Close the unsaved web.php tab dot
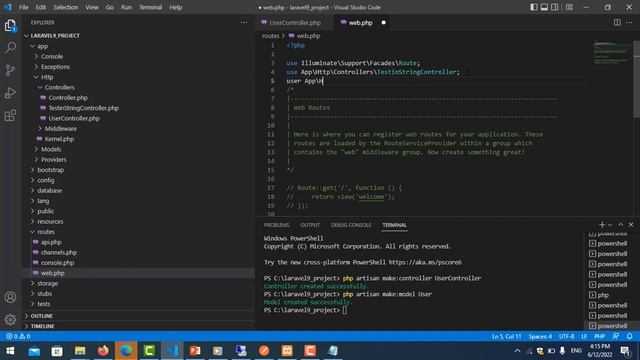 [383, 22]
